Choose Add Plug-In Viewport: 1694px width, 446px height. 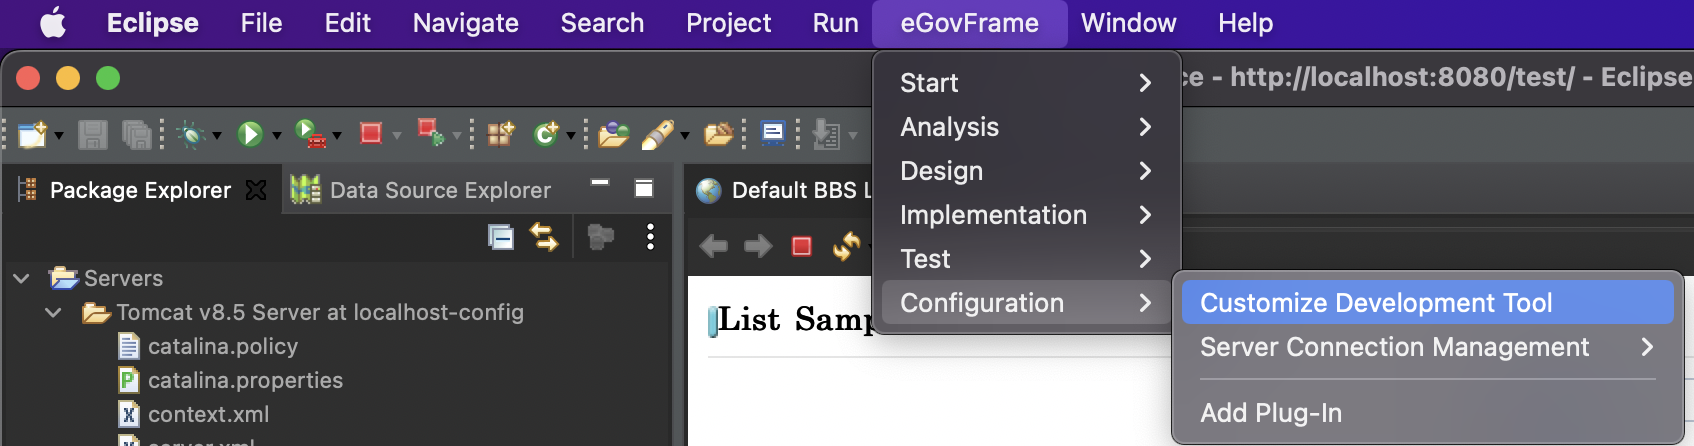point(1427,413)
